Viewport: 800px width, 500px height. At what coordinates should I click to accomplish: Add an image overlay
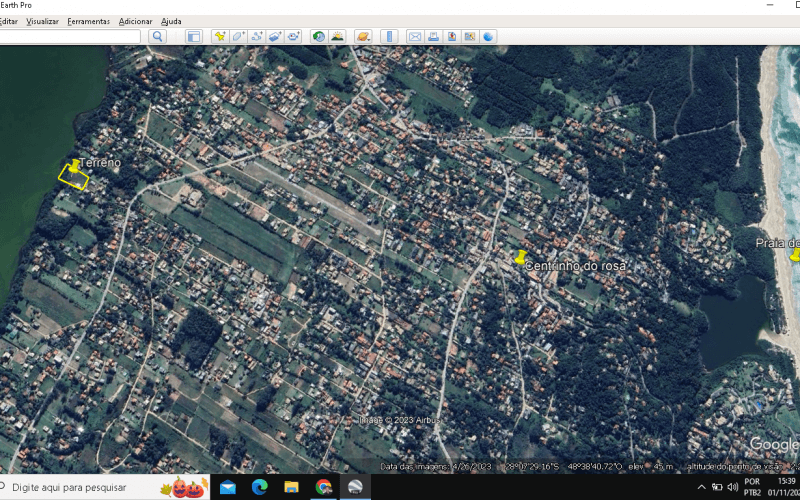point(275,36)
